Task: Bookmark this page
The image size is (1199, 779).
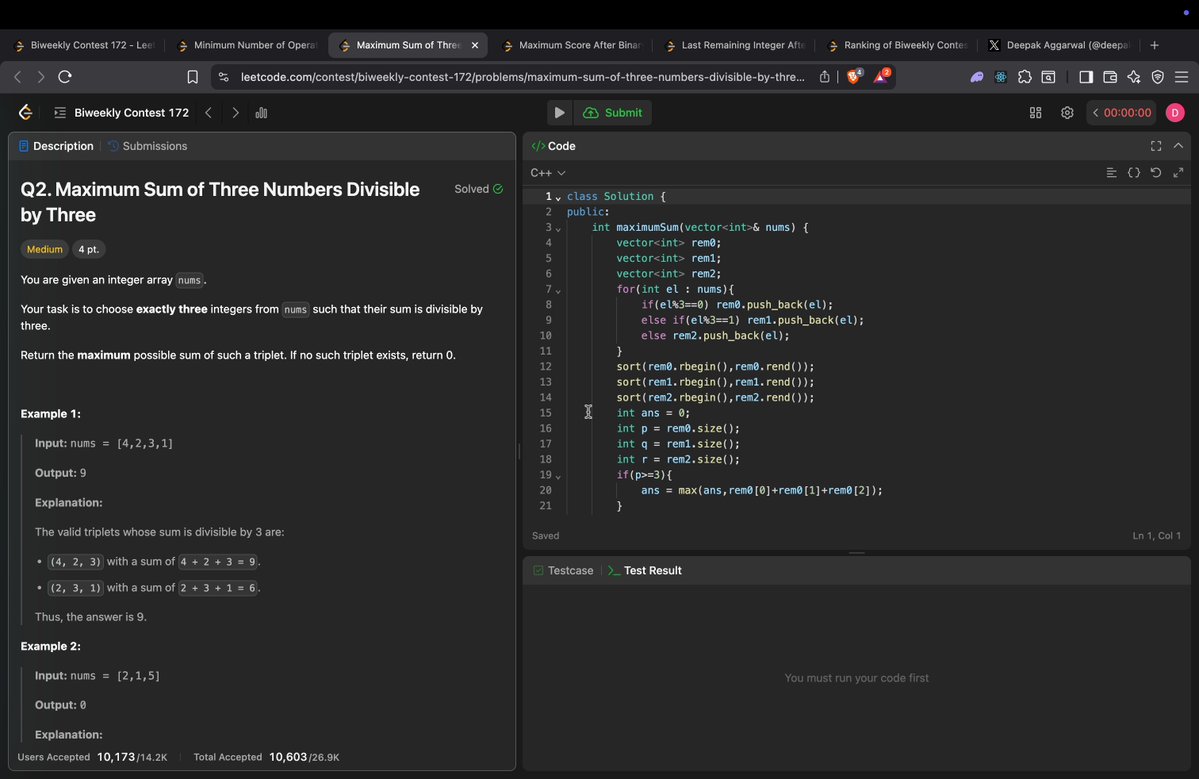Action: pyautogui.click(x=192, y=76)
